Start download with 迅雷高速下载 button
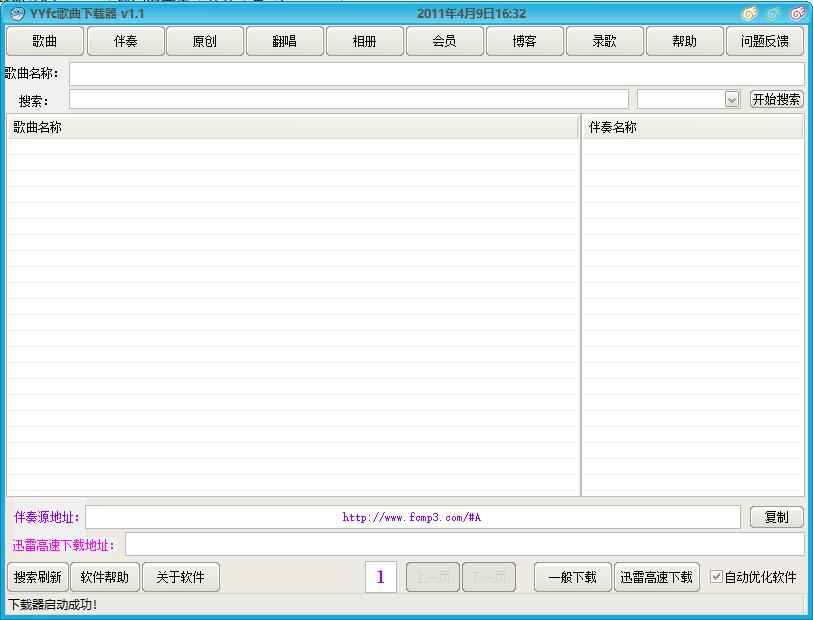 [x=656, y=577]
